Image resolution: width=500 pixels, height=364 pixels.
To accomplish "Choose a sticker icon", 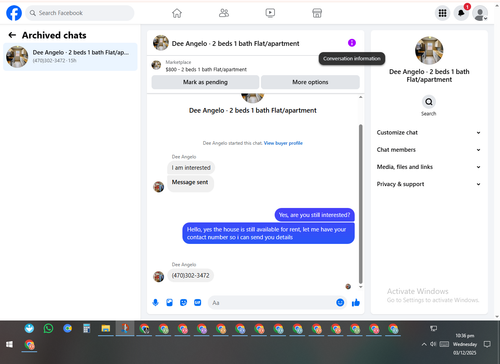I will [183, 302].
